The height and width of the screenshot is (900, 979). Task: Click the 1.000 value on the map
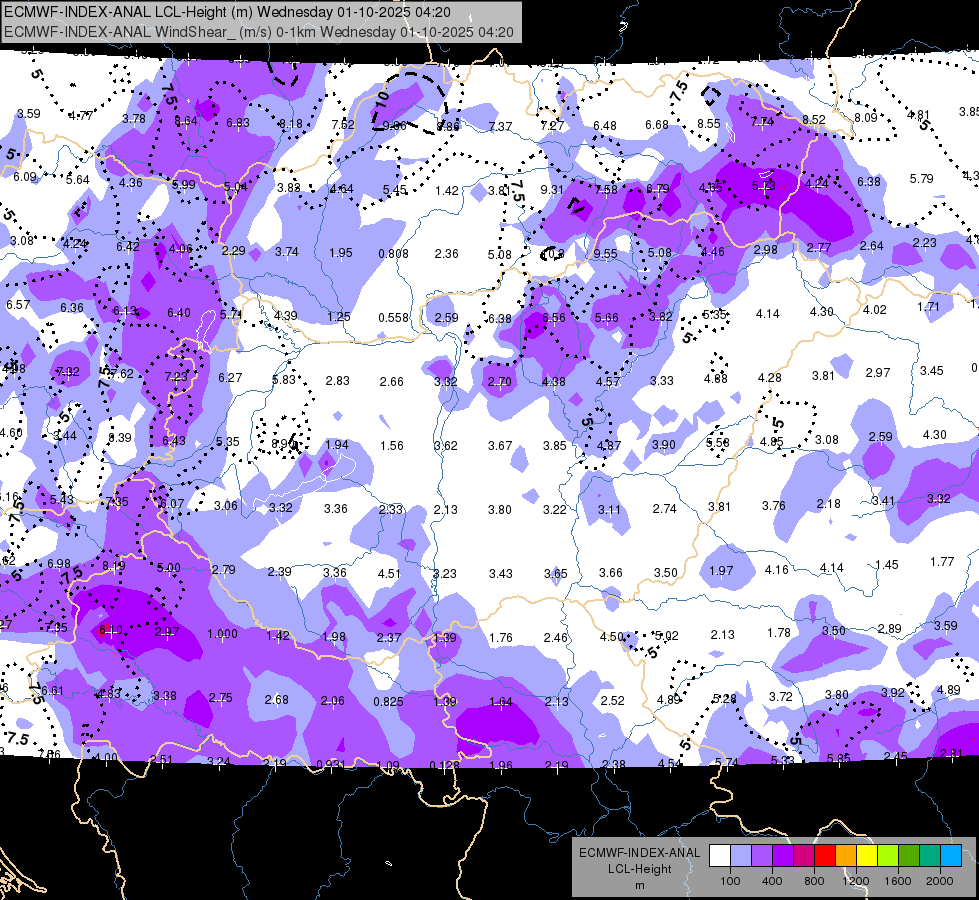[x=222, y=633]
